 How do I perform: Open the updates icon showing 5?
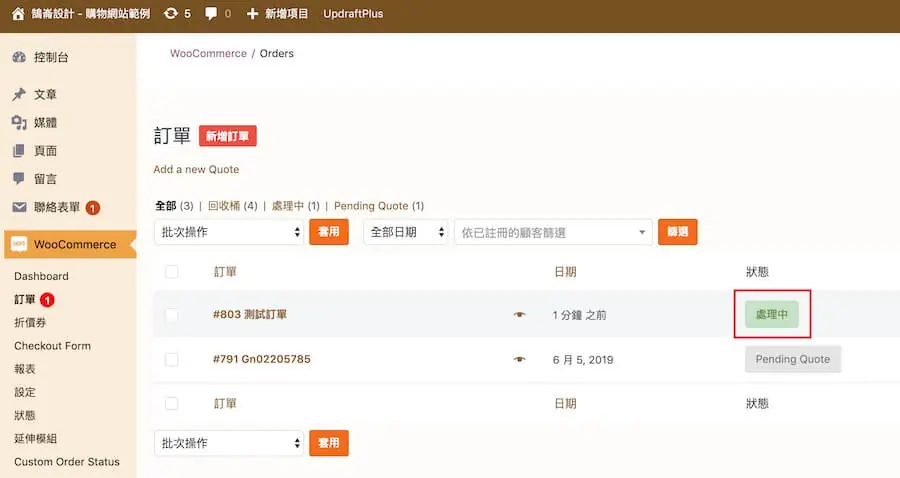(x=170, y=13)
